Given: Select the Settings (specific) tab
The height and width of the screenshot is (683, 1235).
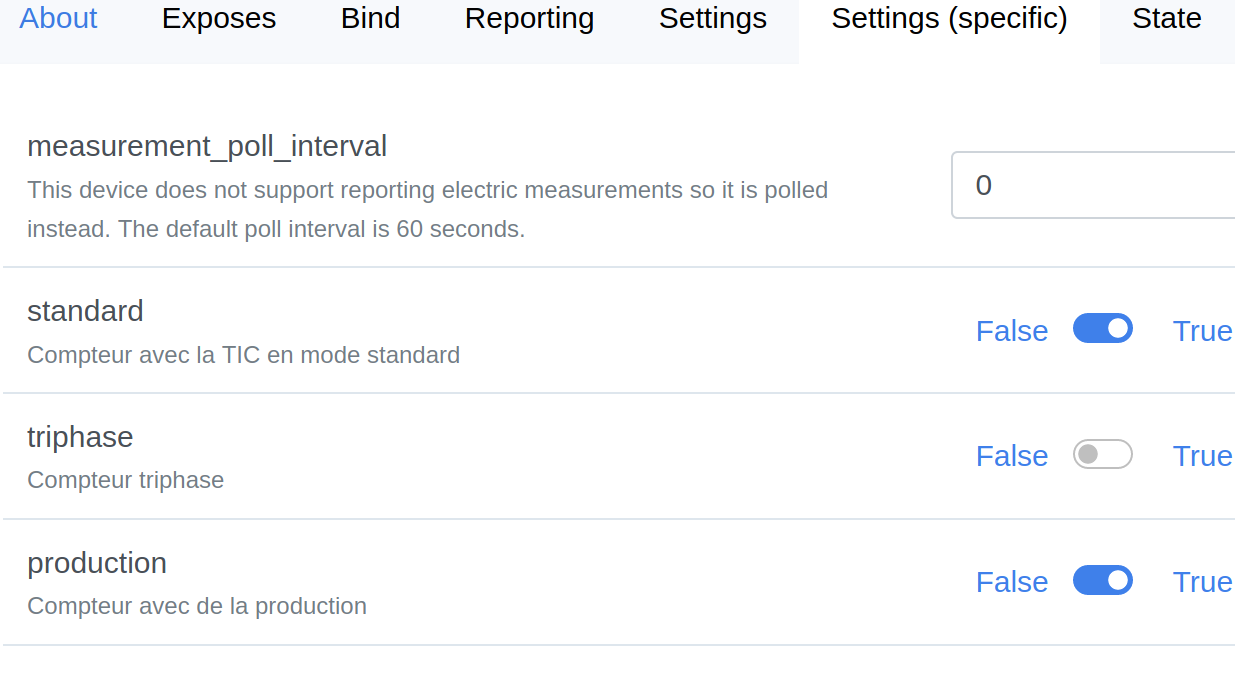Looking at the screenshot, I should [949, 19].
